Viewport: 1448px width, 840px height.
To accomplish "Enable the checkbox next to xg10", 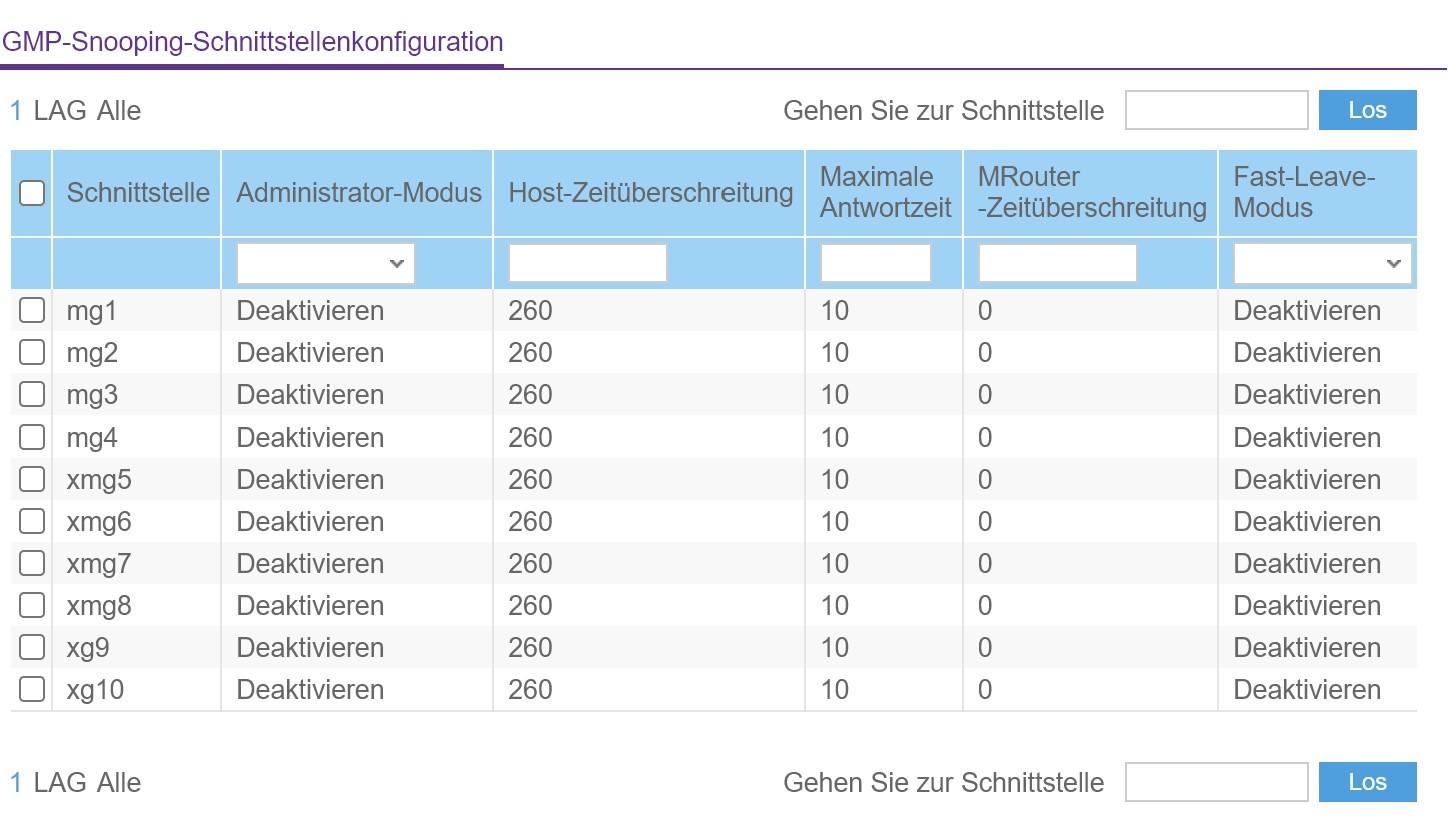I will (31, 689).
